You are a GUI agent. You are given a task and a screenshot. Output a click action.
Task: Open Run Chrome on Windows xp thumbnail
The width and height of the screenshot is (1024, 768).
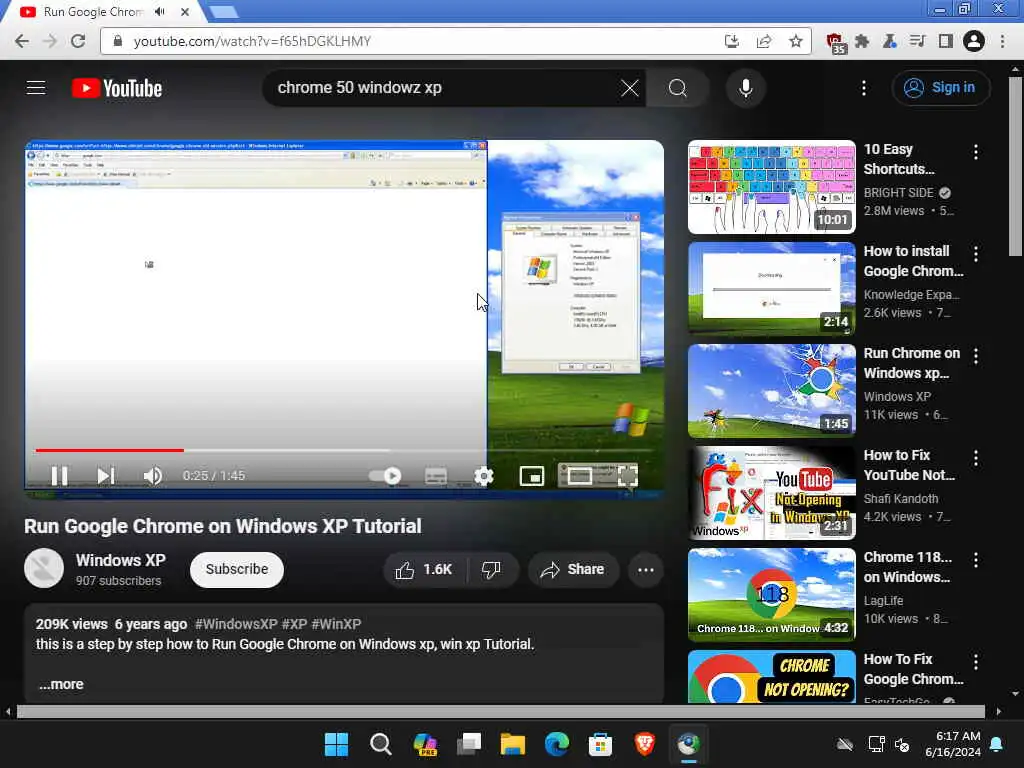pyautogui.click(x=771, y=391)
